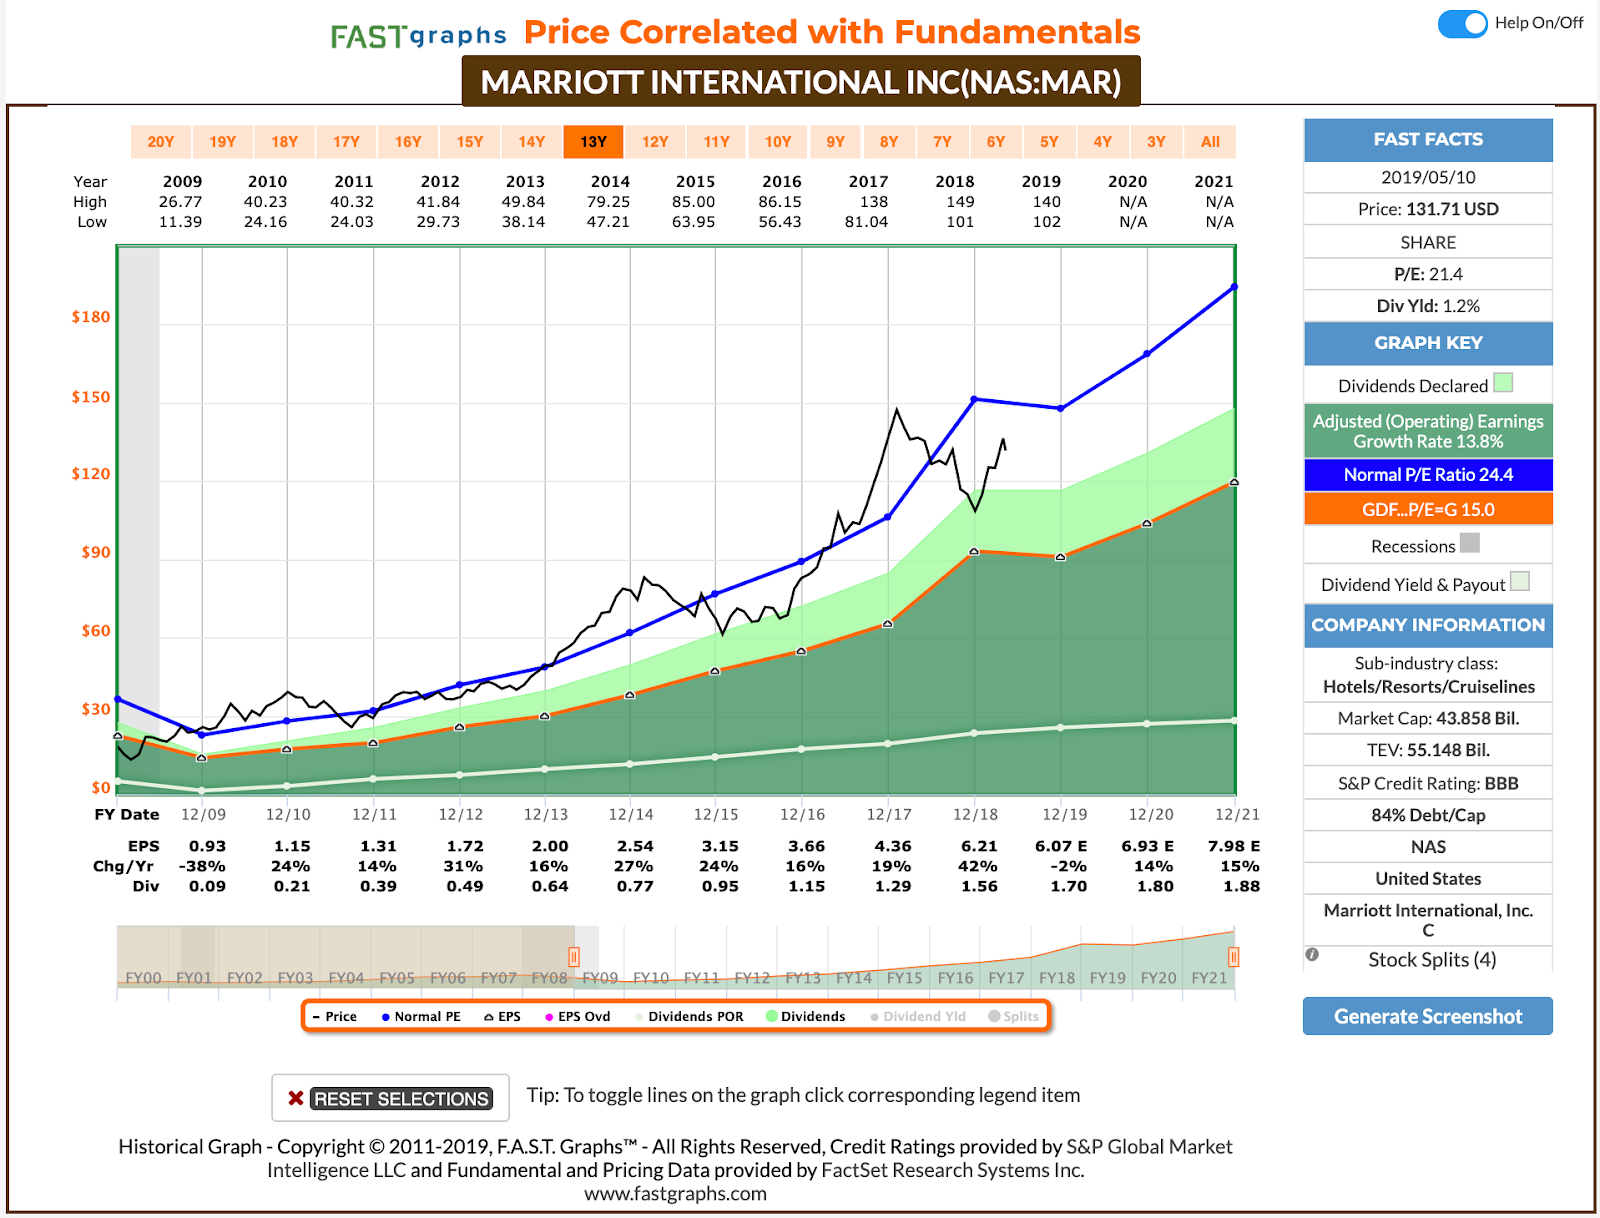The width and height of the screenshot is (1600, 1218).
Task: Click the 2021 Normal PE forecast point
Action: (x=1235, y=287)
